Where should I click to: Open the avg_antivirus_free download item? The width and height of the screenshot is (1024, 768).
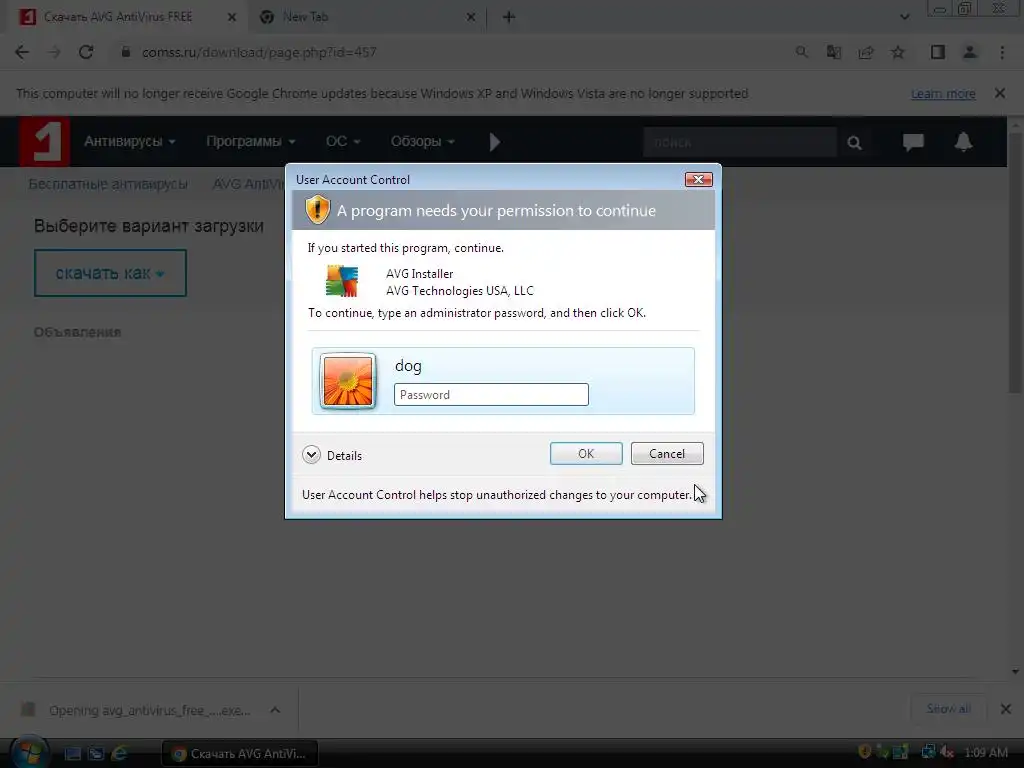pos(137,710)
